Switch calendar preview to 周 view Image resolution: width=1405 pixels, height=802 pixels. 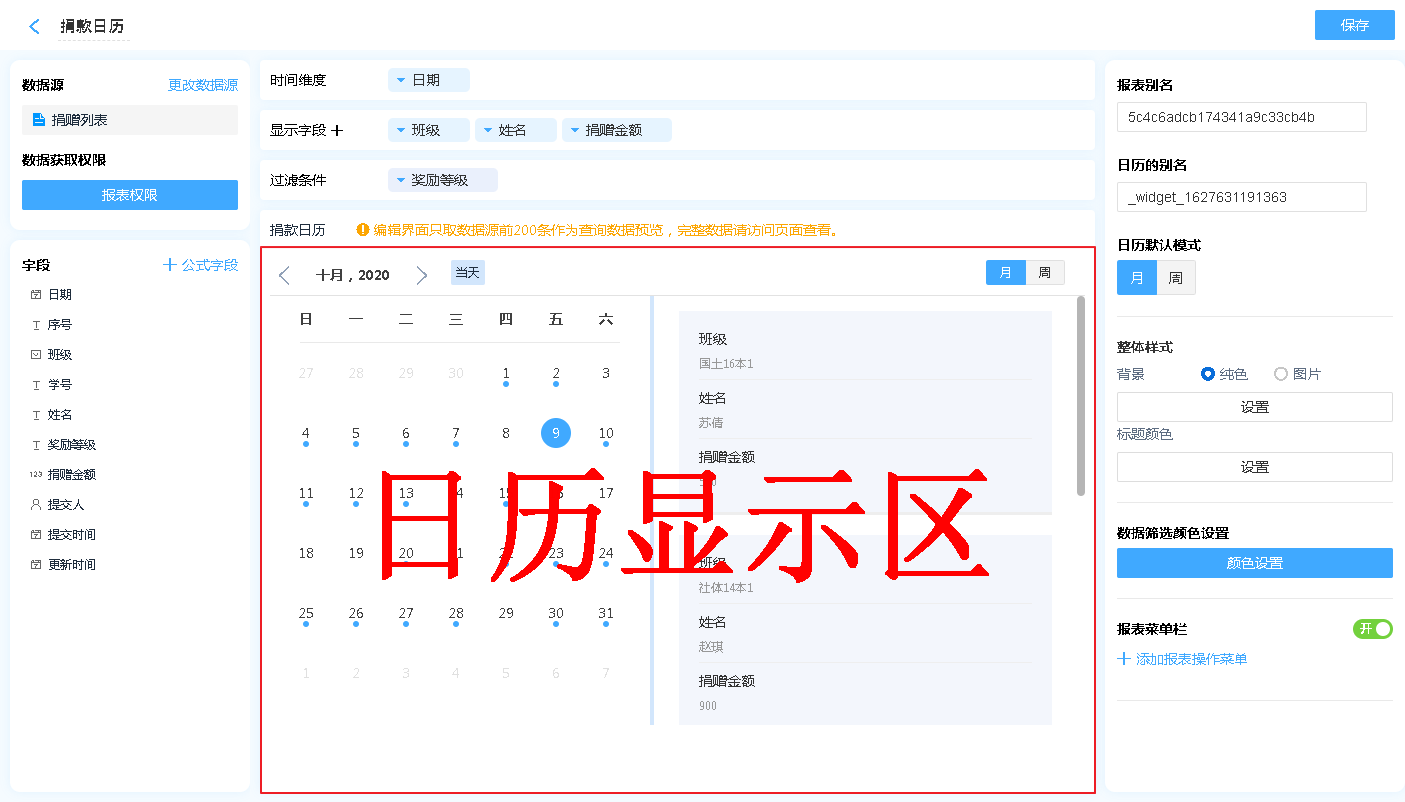pyautogui.click(x=1044, y=273)
